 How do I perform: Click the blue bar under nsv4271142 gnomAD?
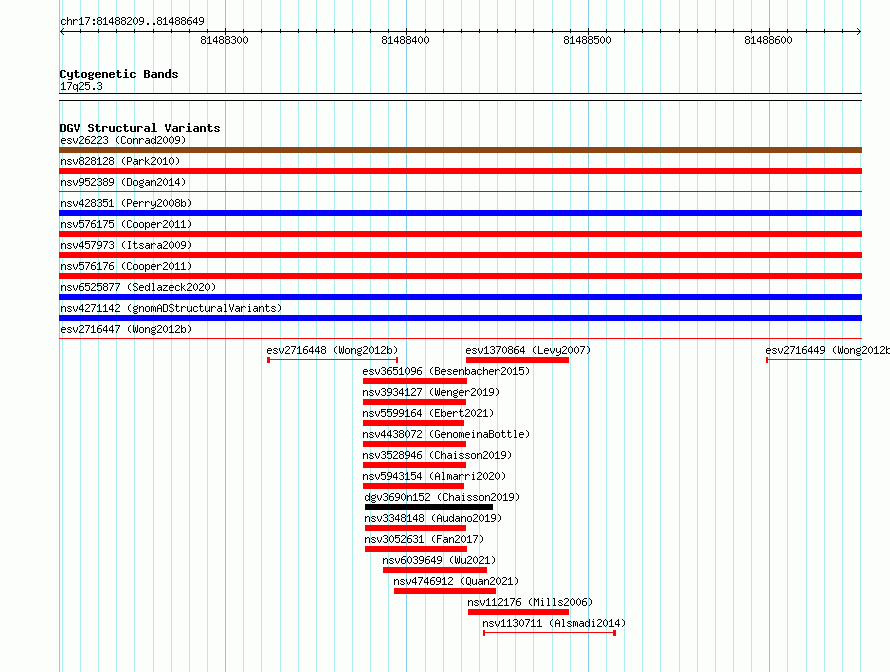(x=460, y=318)
